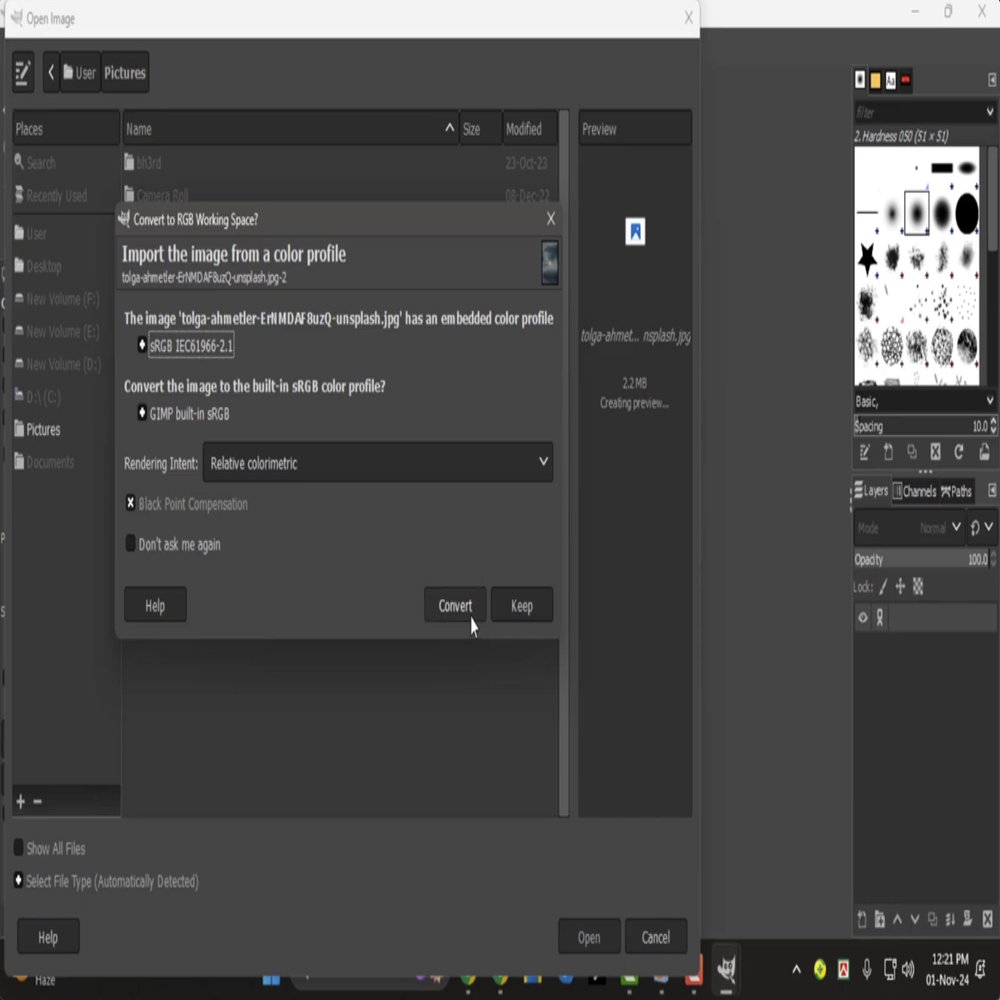The image size is (1000, 1000).
Task: Click the delete brush icon
Action: point(935,452)
